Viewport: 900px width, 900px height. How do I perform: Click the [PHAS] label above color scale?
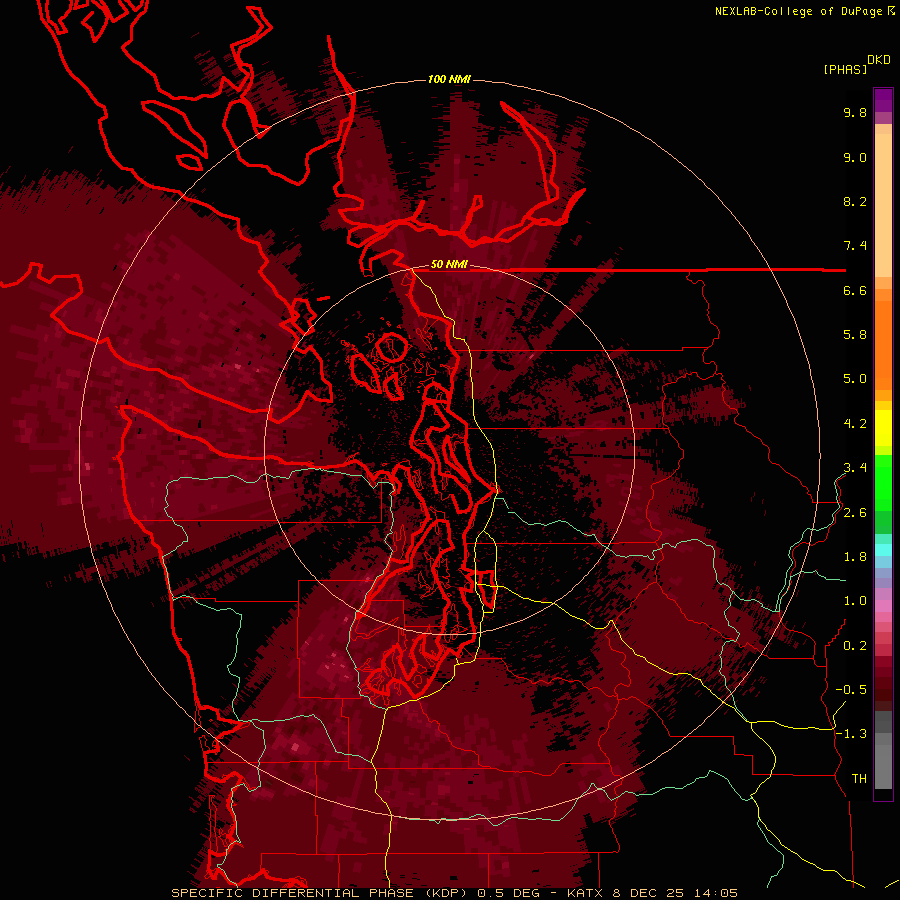click(845, 69)
